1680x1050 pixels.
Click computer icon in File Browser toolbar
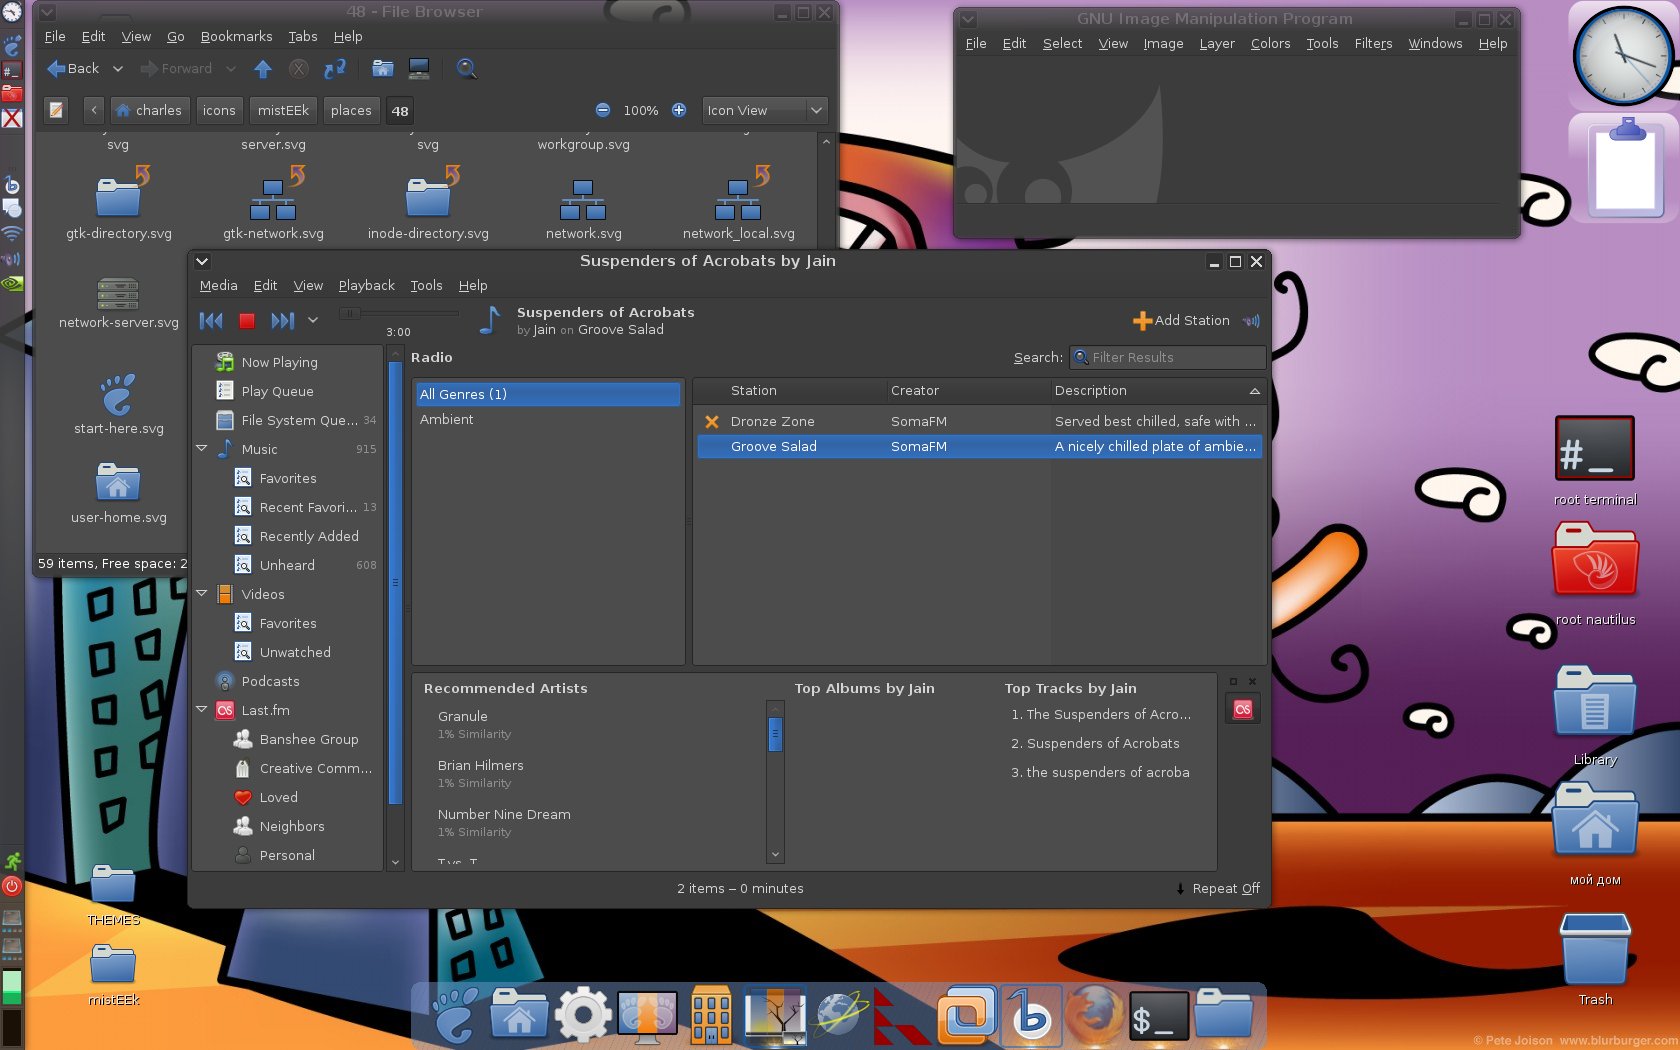[419, 69]
